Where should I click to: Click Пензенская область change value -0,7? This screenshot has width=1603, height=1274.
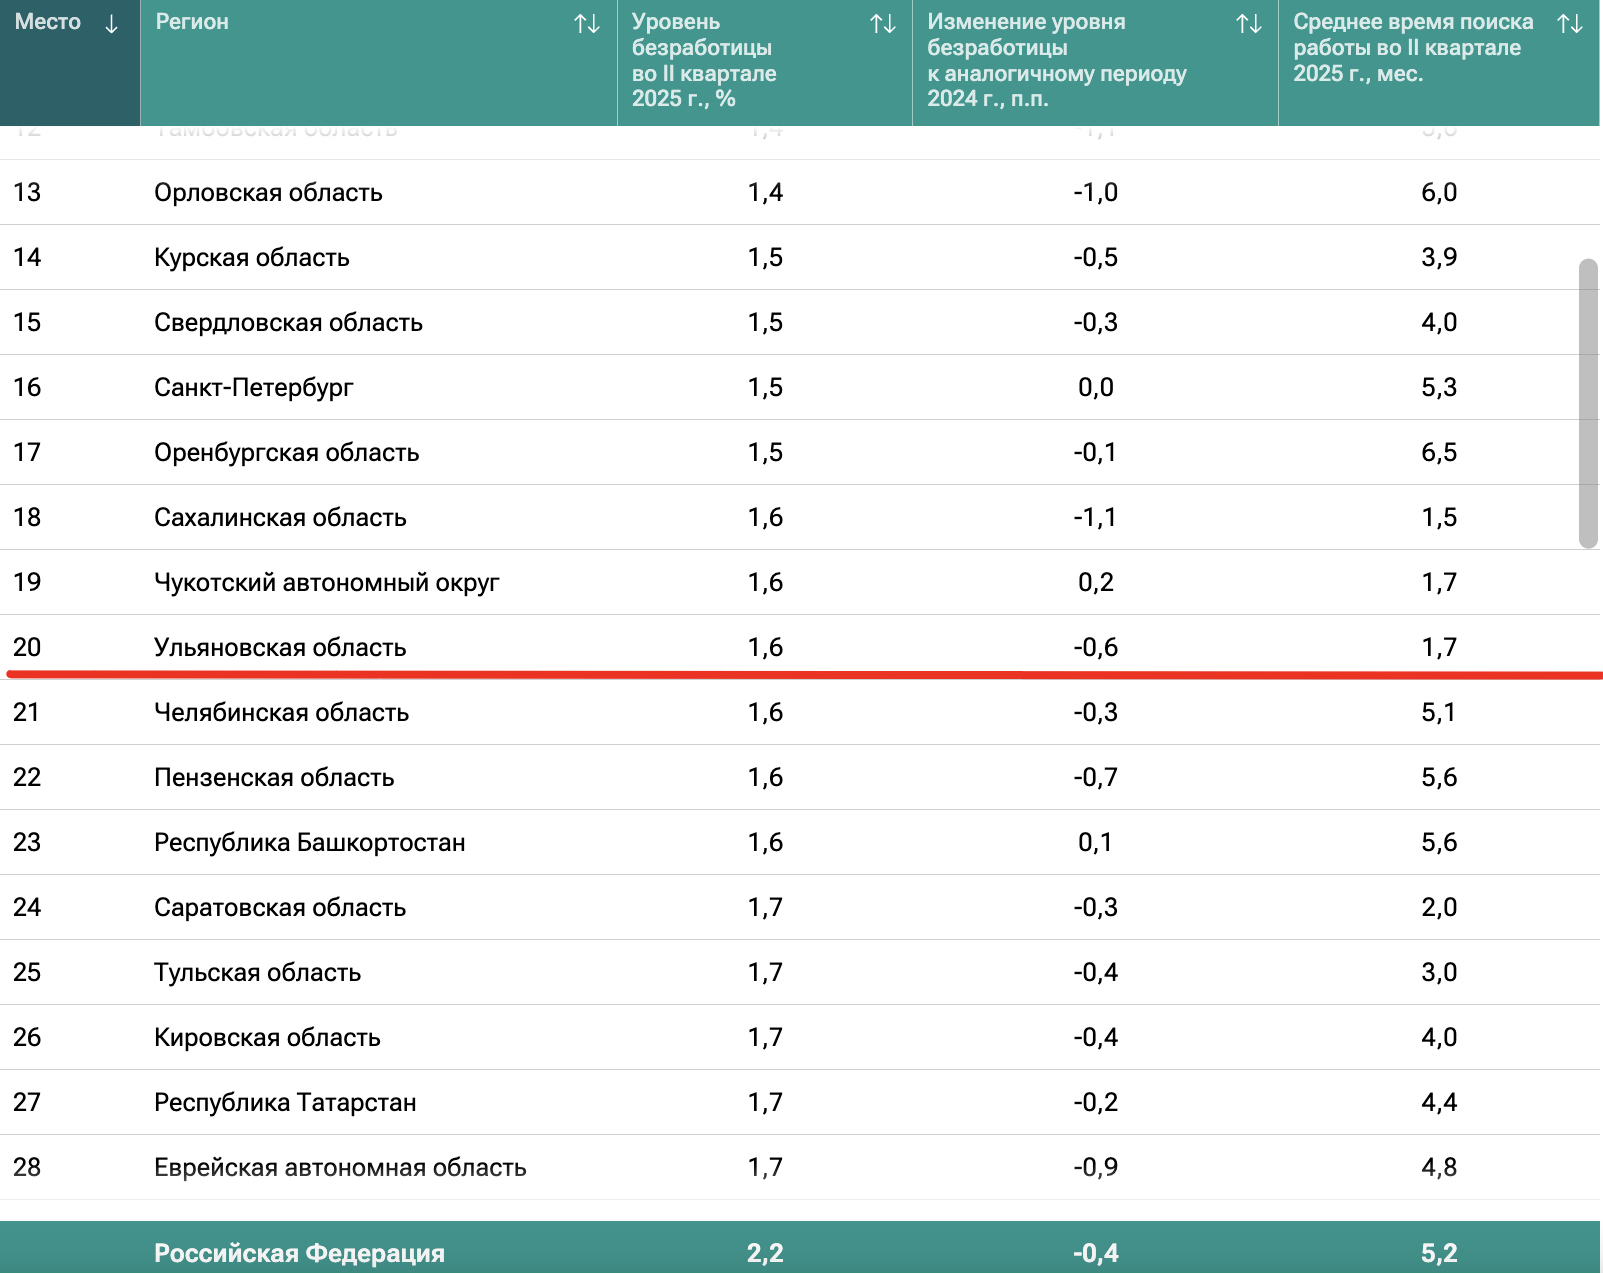pos(1096,778)
